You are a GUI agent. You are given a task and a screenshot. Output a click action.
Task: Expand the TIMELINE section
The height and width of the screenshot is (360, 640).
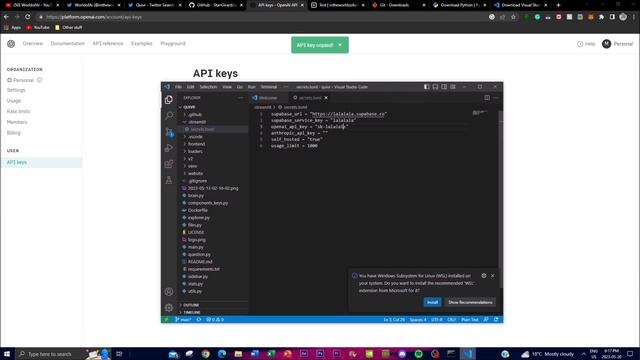(213, 312)
